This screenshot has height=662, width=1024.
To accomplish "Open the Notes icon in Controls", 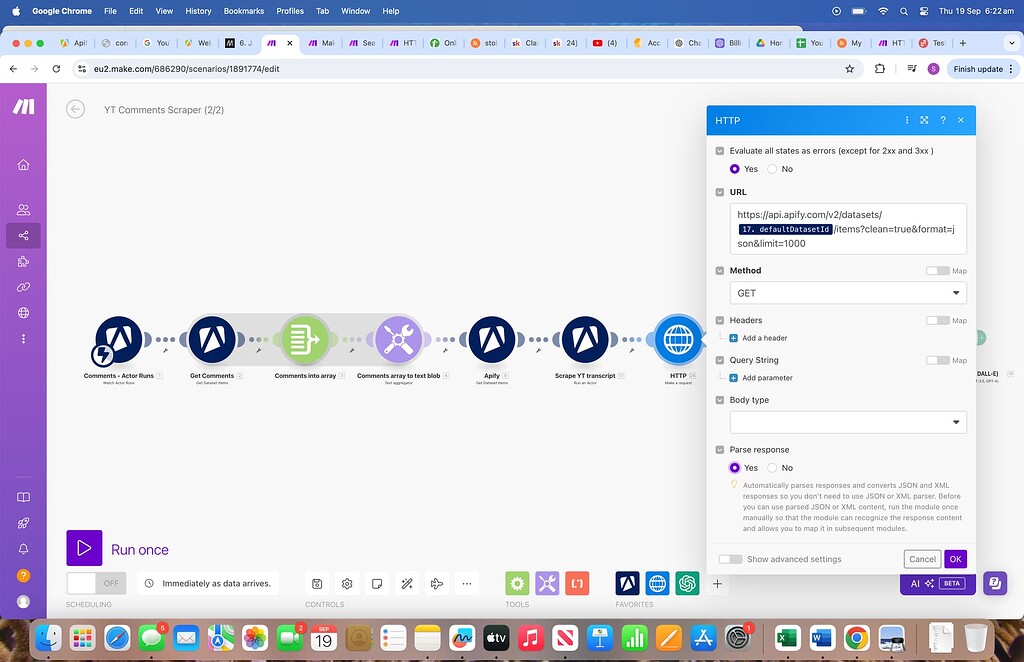I will coord(377,583).
